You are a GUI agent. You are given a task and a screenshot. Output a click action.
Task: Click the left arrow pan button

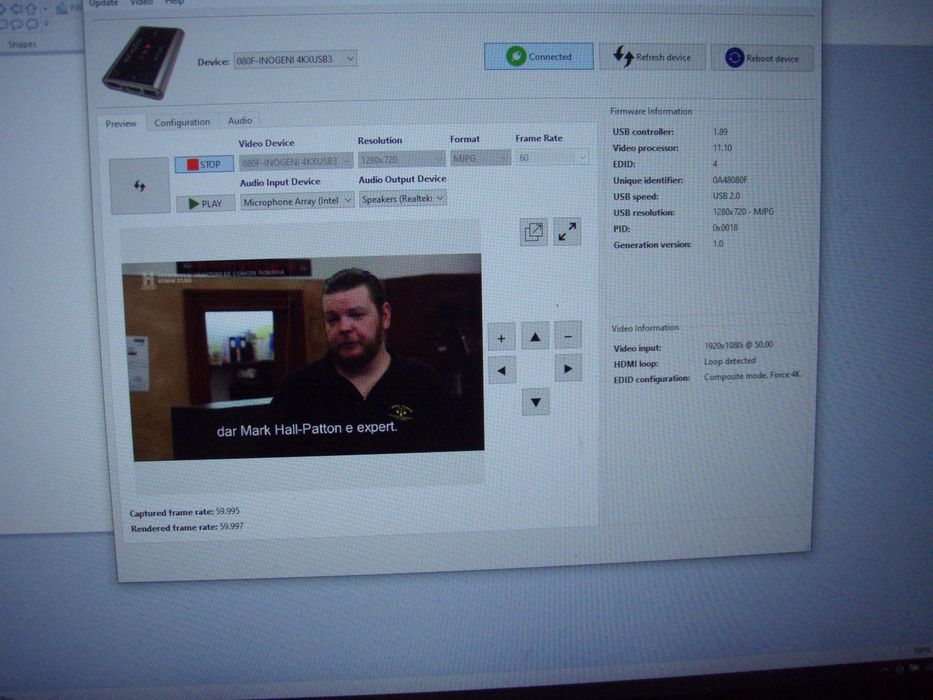pos(502,371)
